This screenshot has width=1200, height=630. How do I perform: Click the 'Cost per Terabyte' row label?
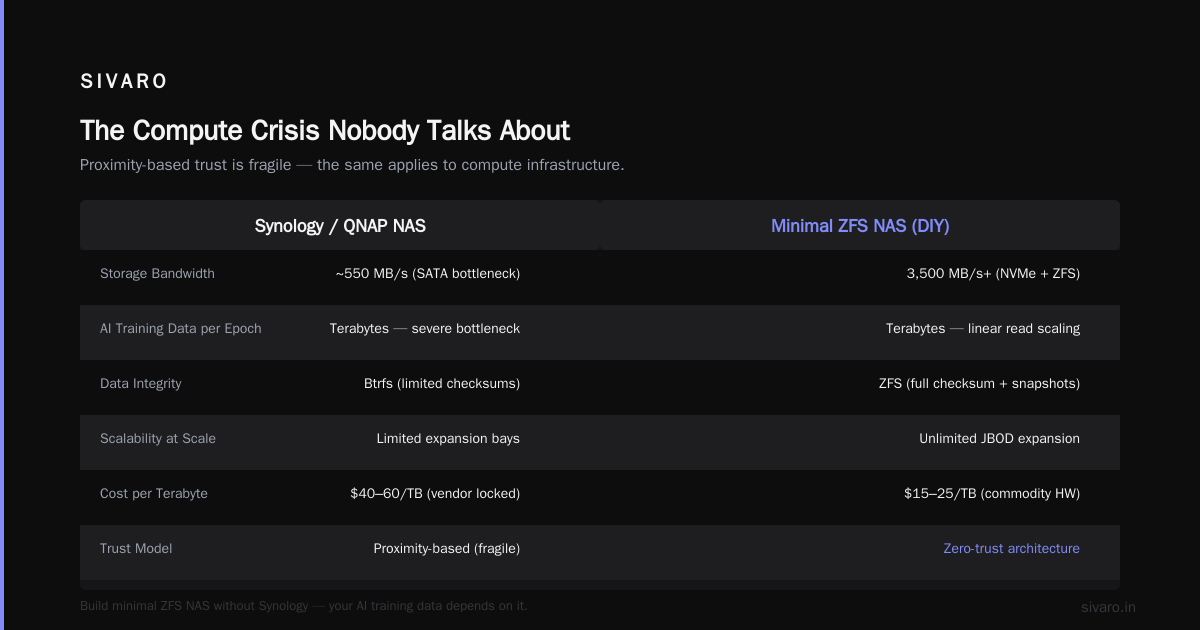pos(154,493)
